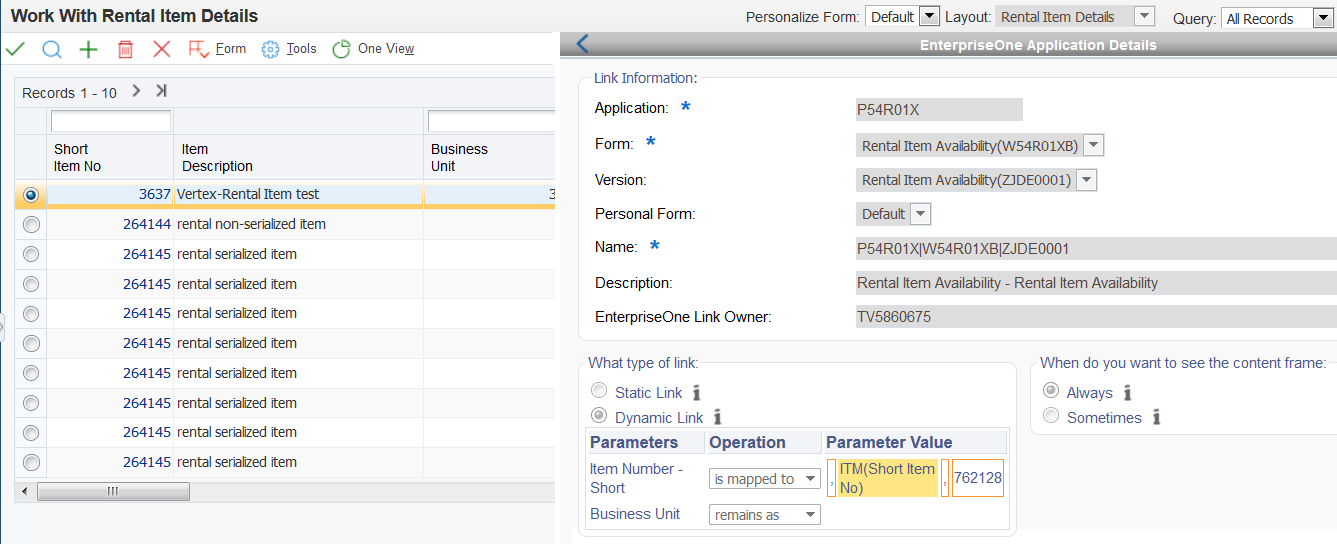This screenshot has height=544, width=1337.
Task: Select the Static Link radio button
Action: 599,392
